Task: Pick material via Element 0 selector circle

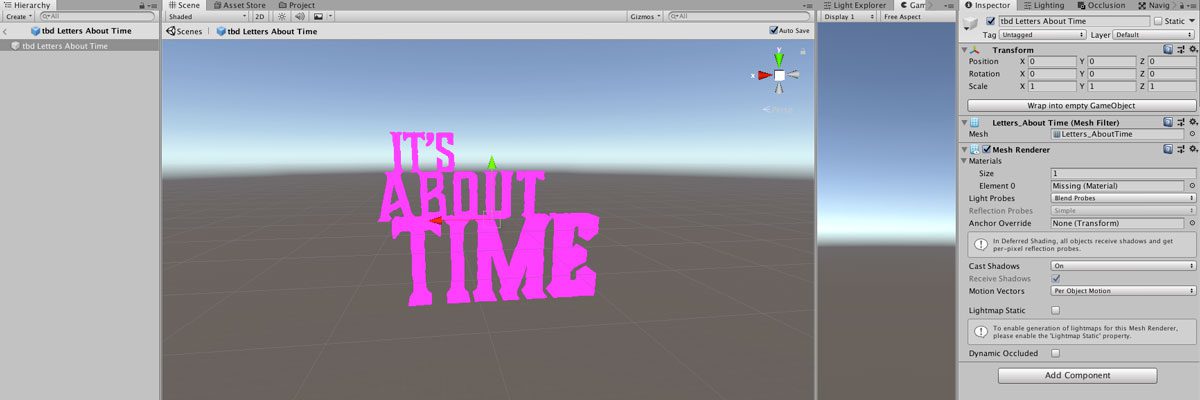Action: pos(1191,186)
